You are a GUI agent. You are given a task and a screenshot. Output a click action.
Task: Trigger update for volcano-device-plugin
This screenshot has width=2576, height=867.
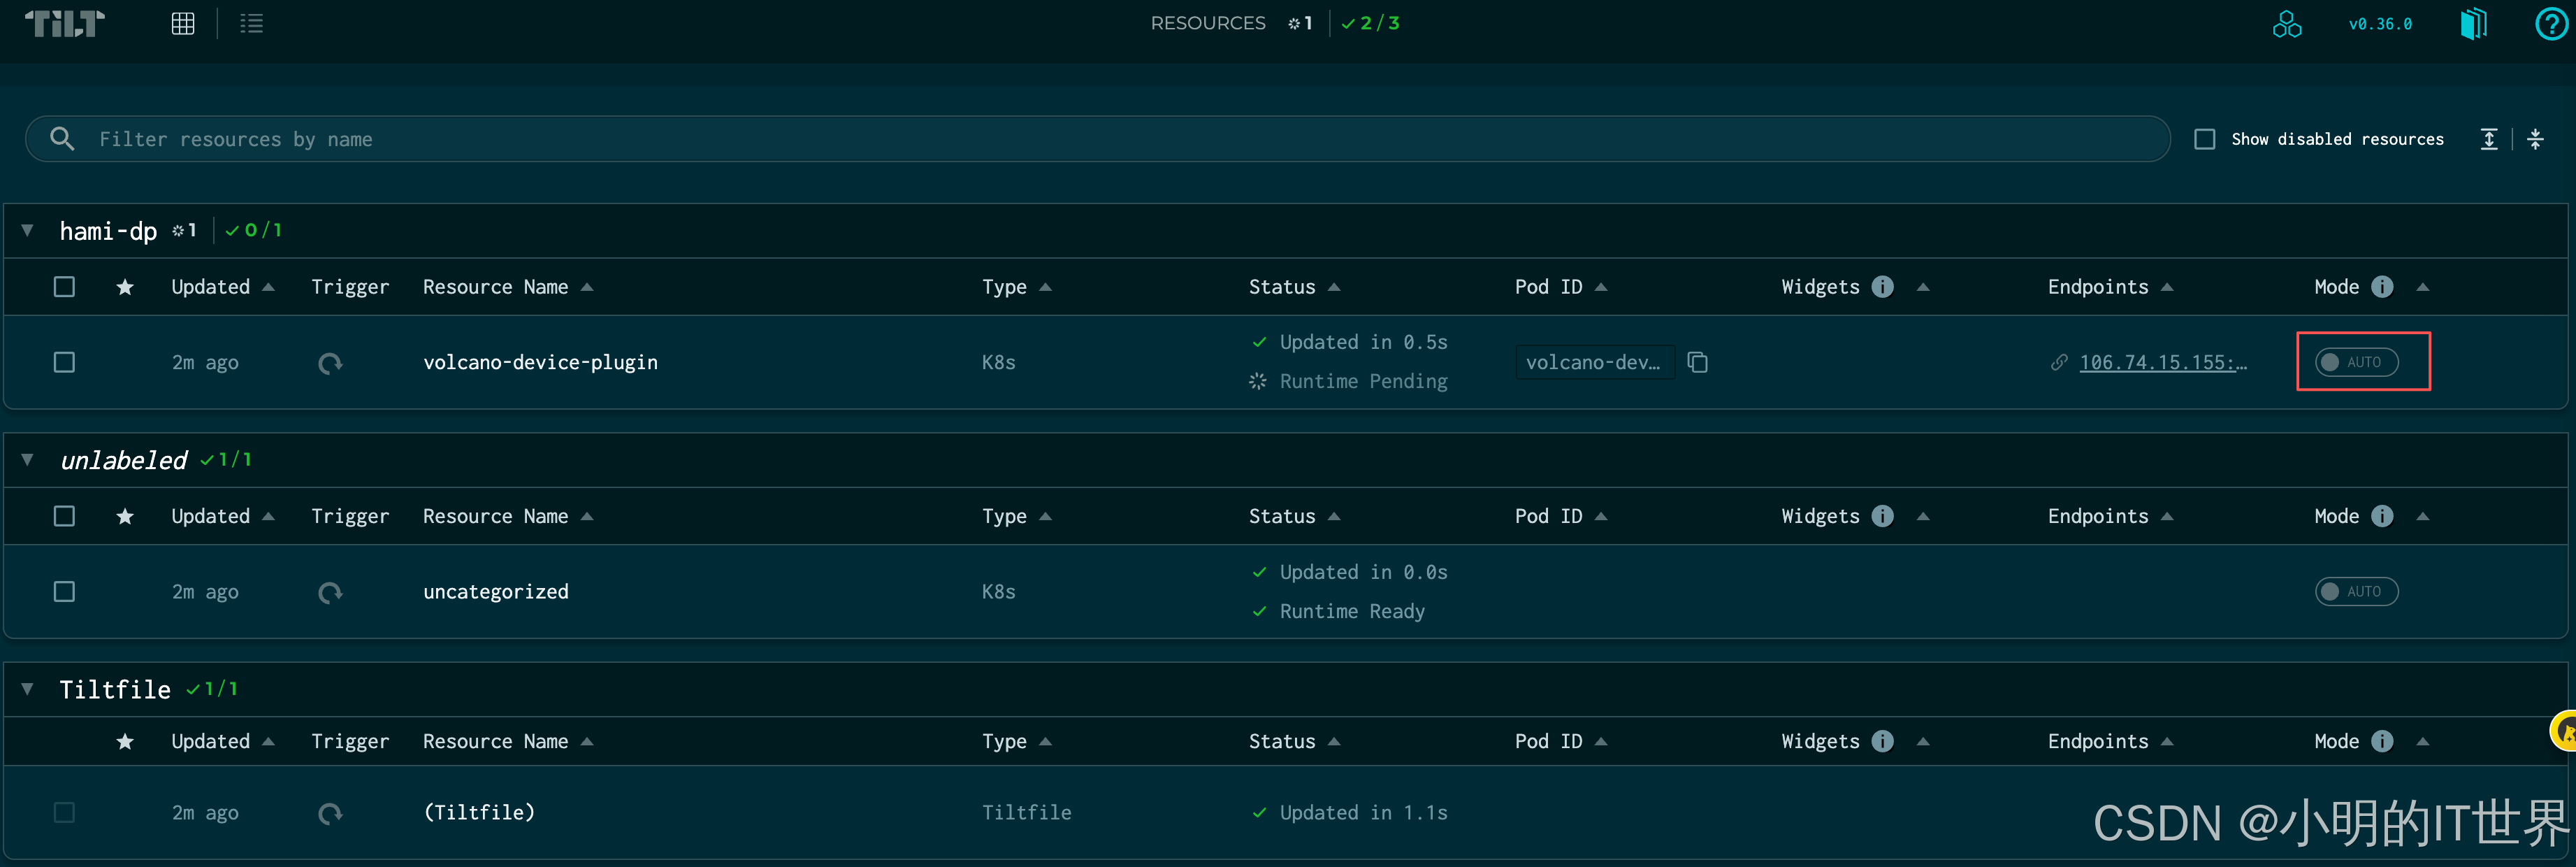coord(330,363)
